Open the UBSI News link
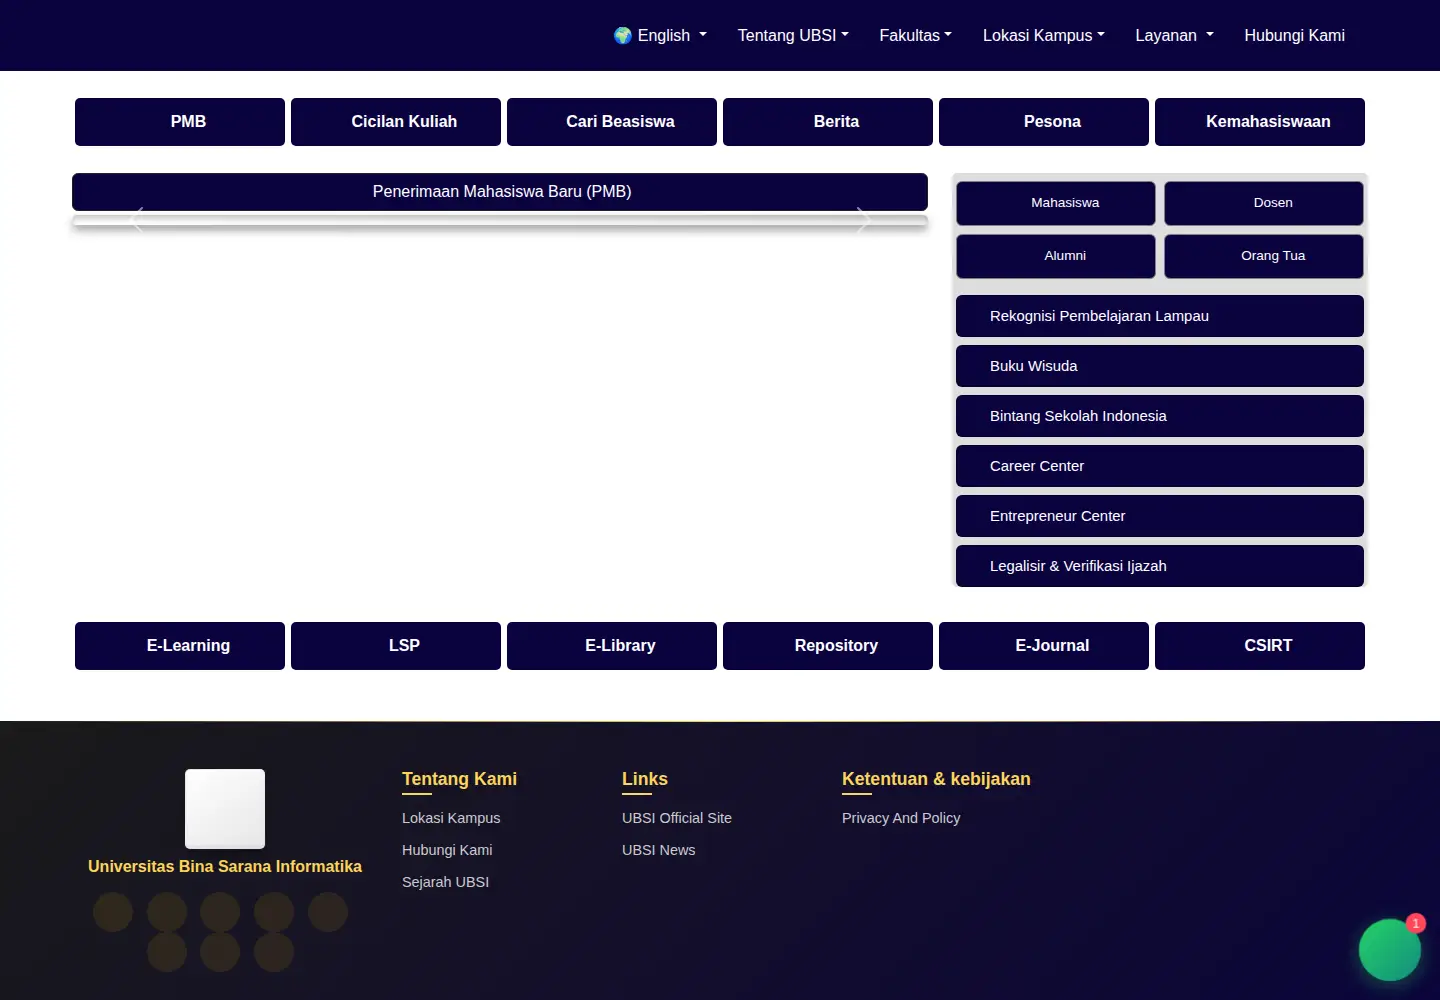This screenshot has width=1440, height=1000. pyautogui.click(x=658, y=850)
